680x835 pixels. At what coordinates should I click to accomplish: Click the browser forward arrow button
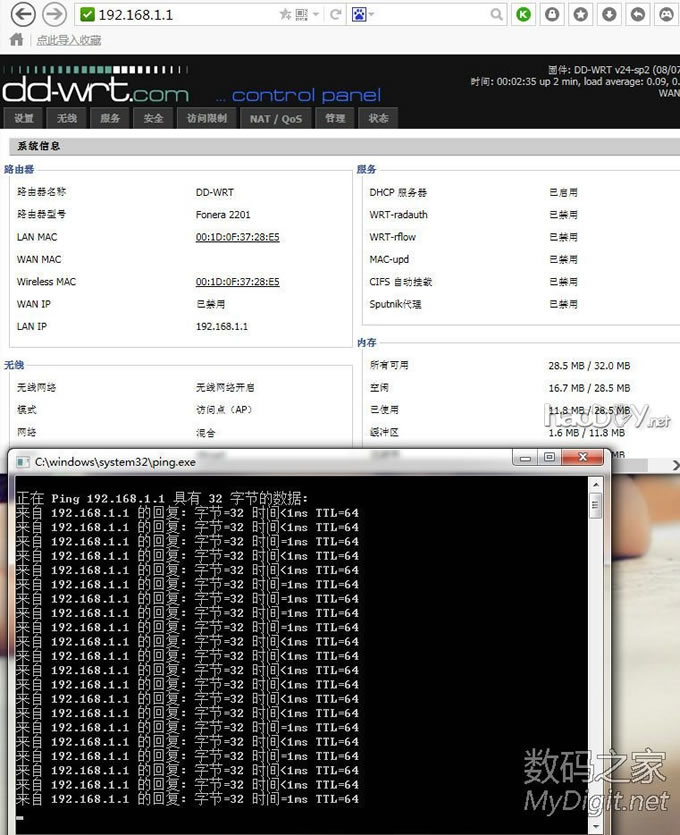55,14
